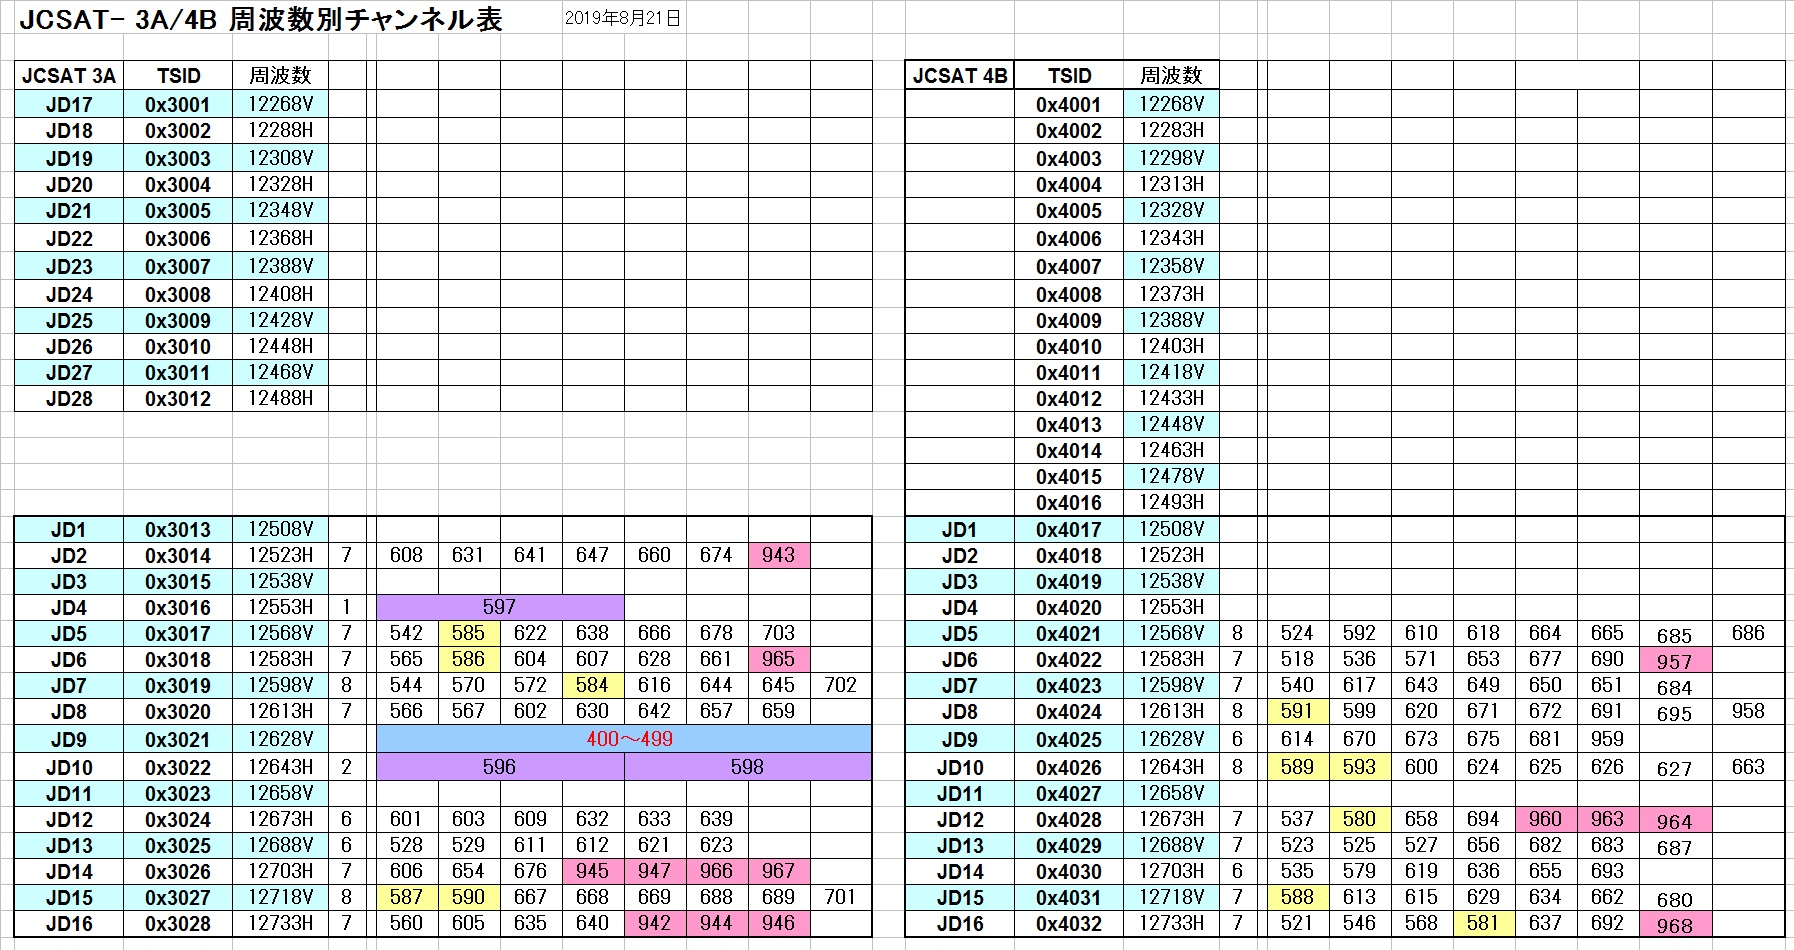The height and width of the screenshot is (950, 1794).
Task: Select yellow channel cell 593
Action: (x=1360, y=767)
